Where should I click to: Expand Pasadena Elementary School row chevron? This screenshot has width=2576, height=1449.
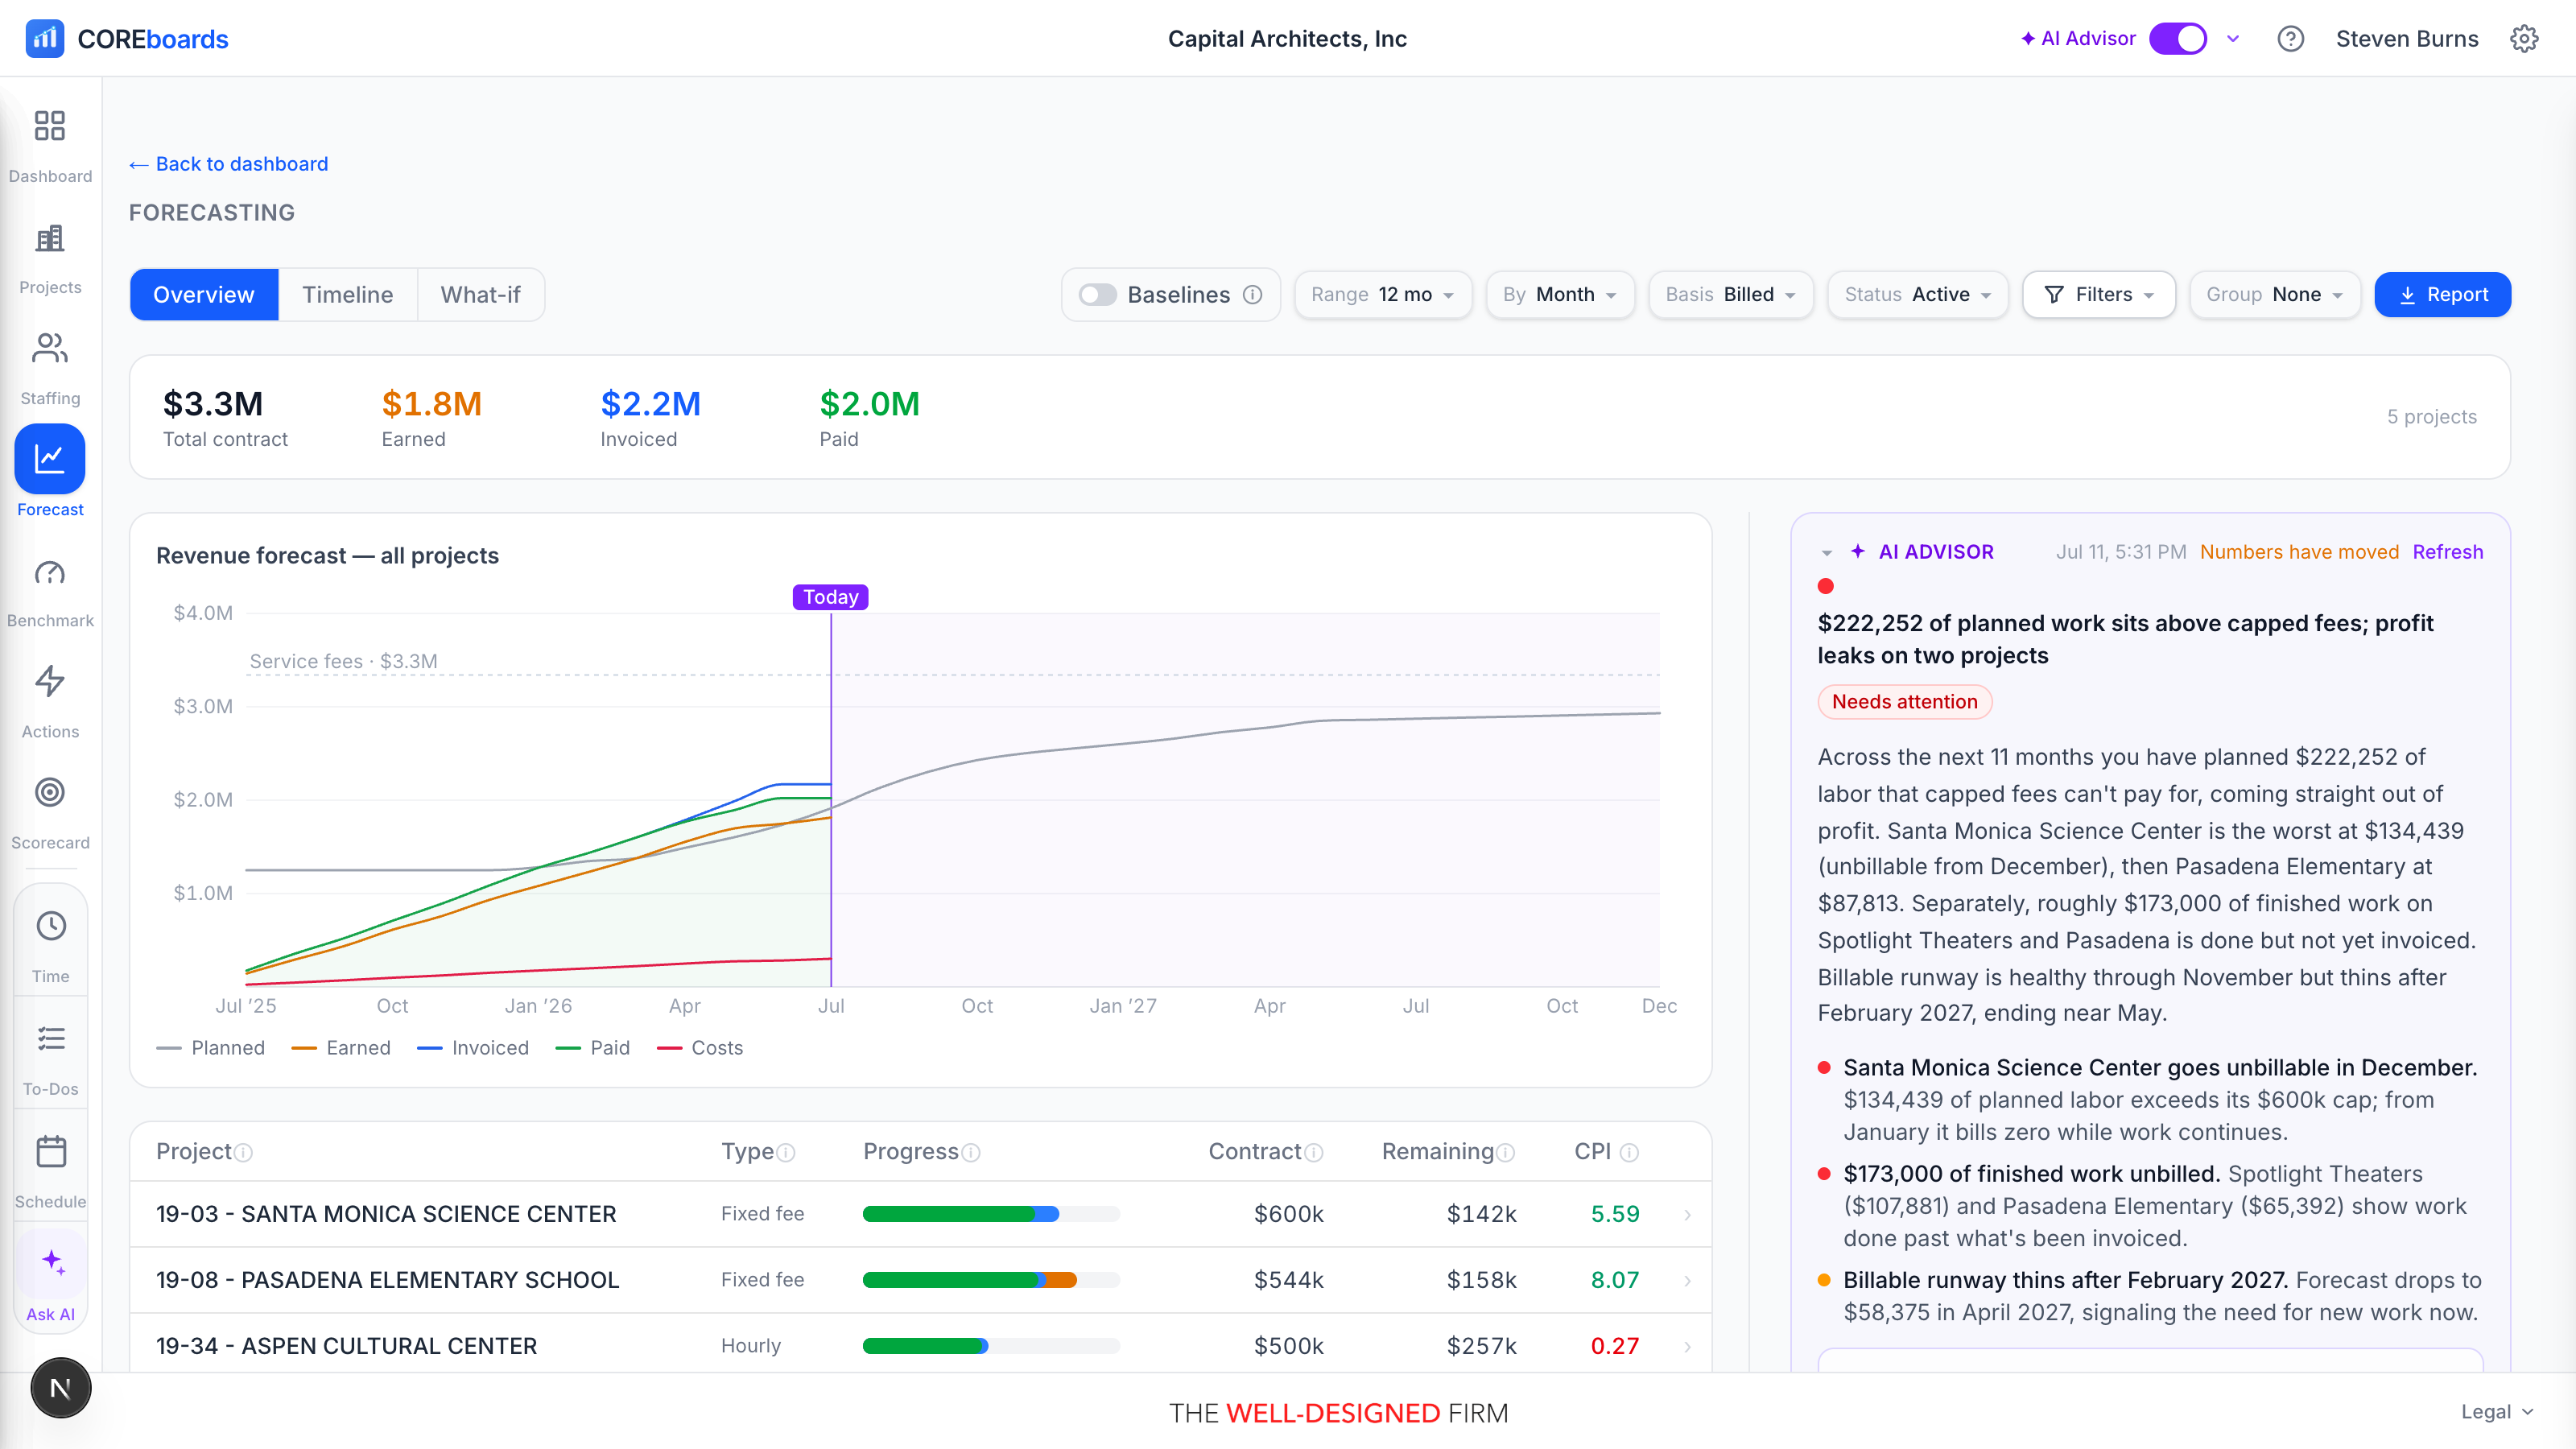(x=1688, y=1281)
